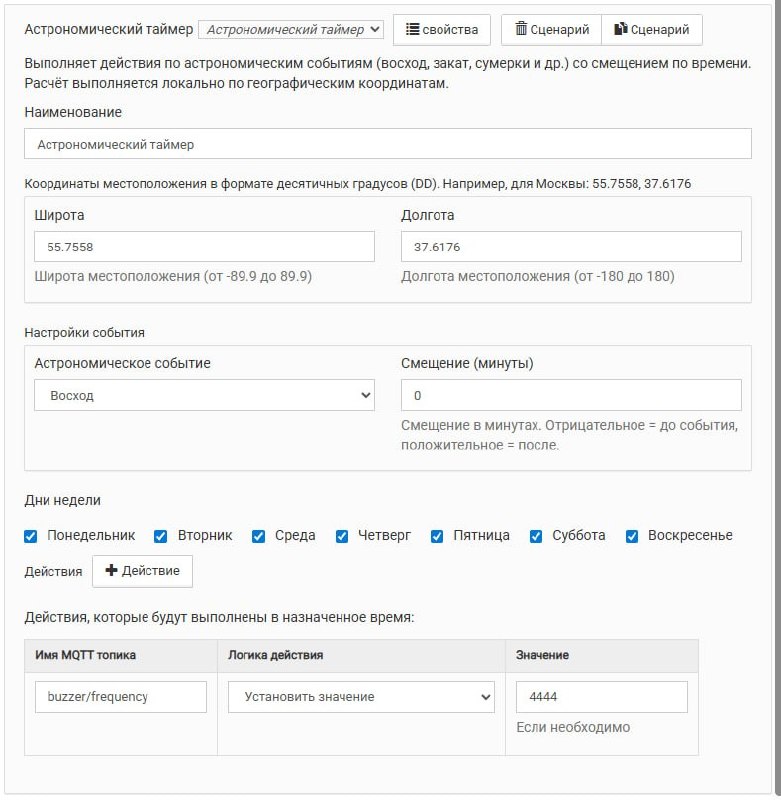Viewport: 781px width, 800px height.
Task: Disable the Среда checkbox
Action: click(258, 536)
